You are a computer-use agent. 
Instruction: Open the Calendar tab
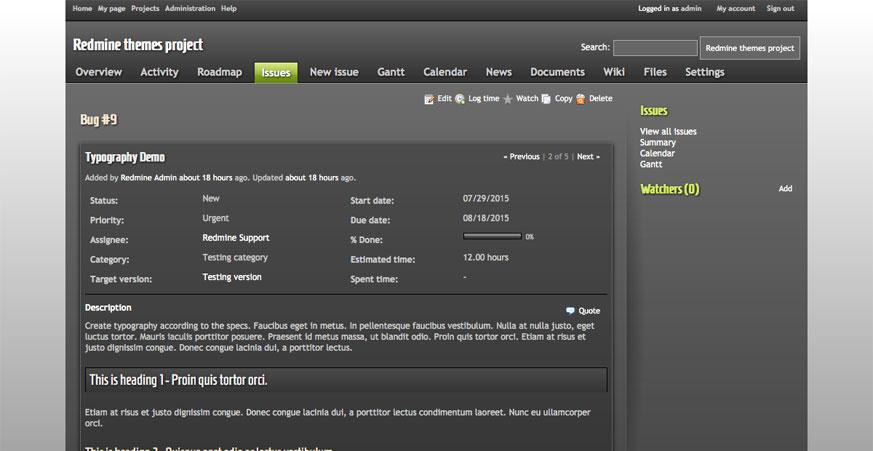(x=445, y=72)
